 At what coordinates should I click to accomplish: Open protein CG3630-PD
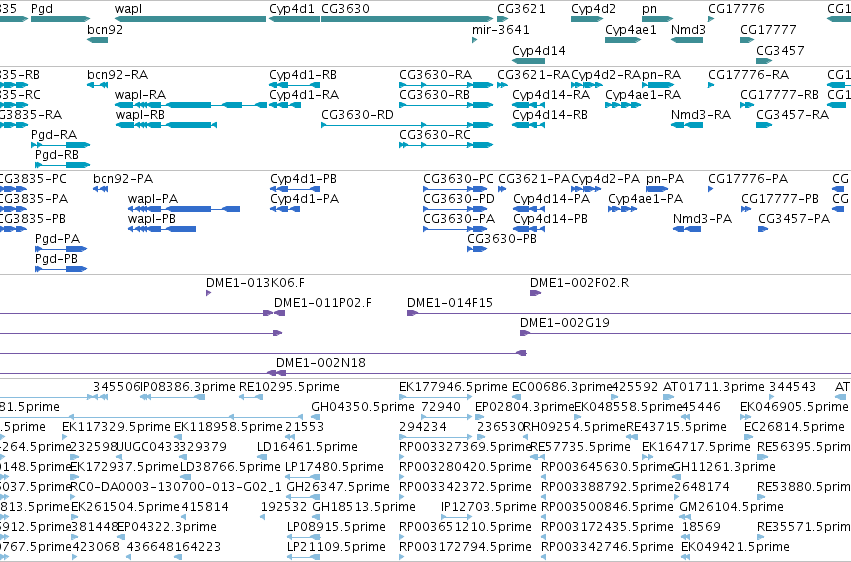(459, 199)
